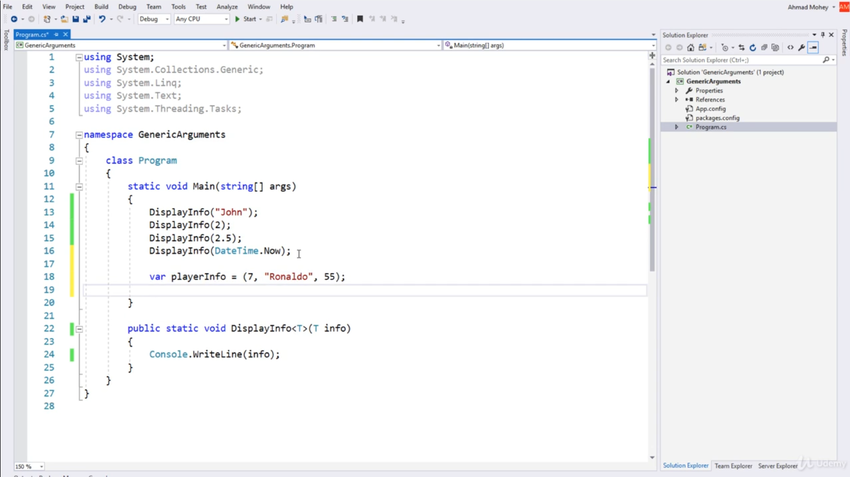Comment out the selected lines icon
Viewport: 850px width, 477px height.
[x=334, y=19]
